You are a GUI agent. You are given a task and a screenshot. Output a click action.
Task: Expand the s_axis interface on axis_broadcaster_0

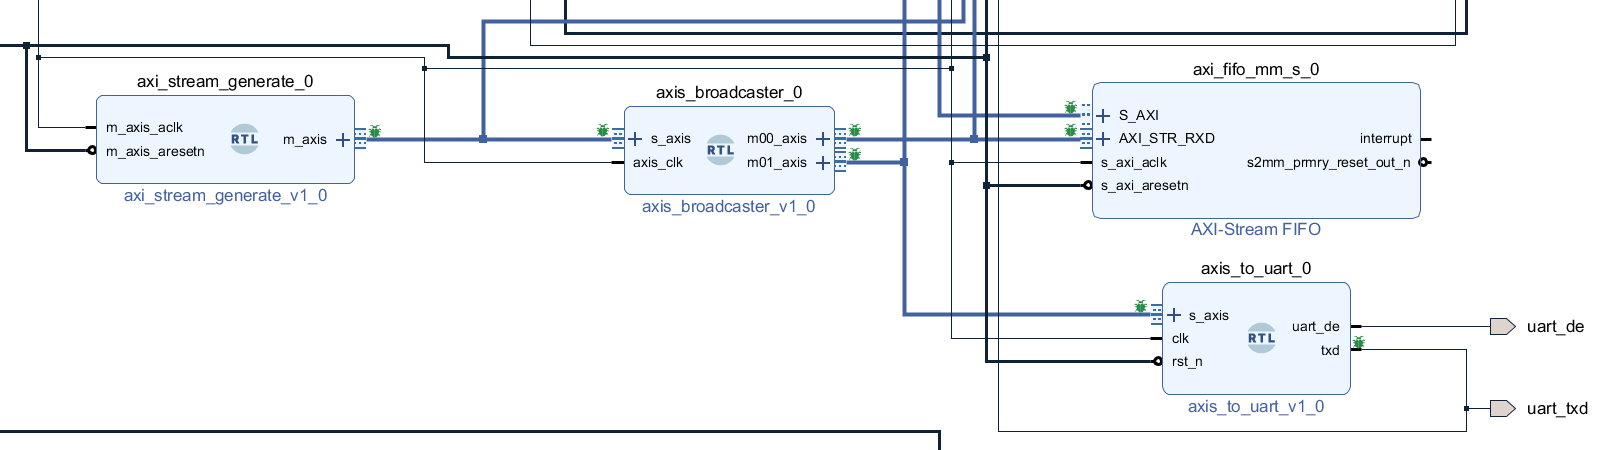point(635,138)
